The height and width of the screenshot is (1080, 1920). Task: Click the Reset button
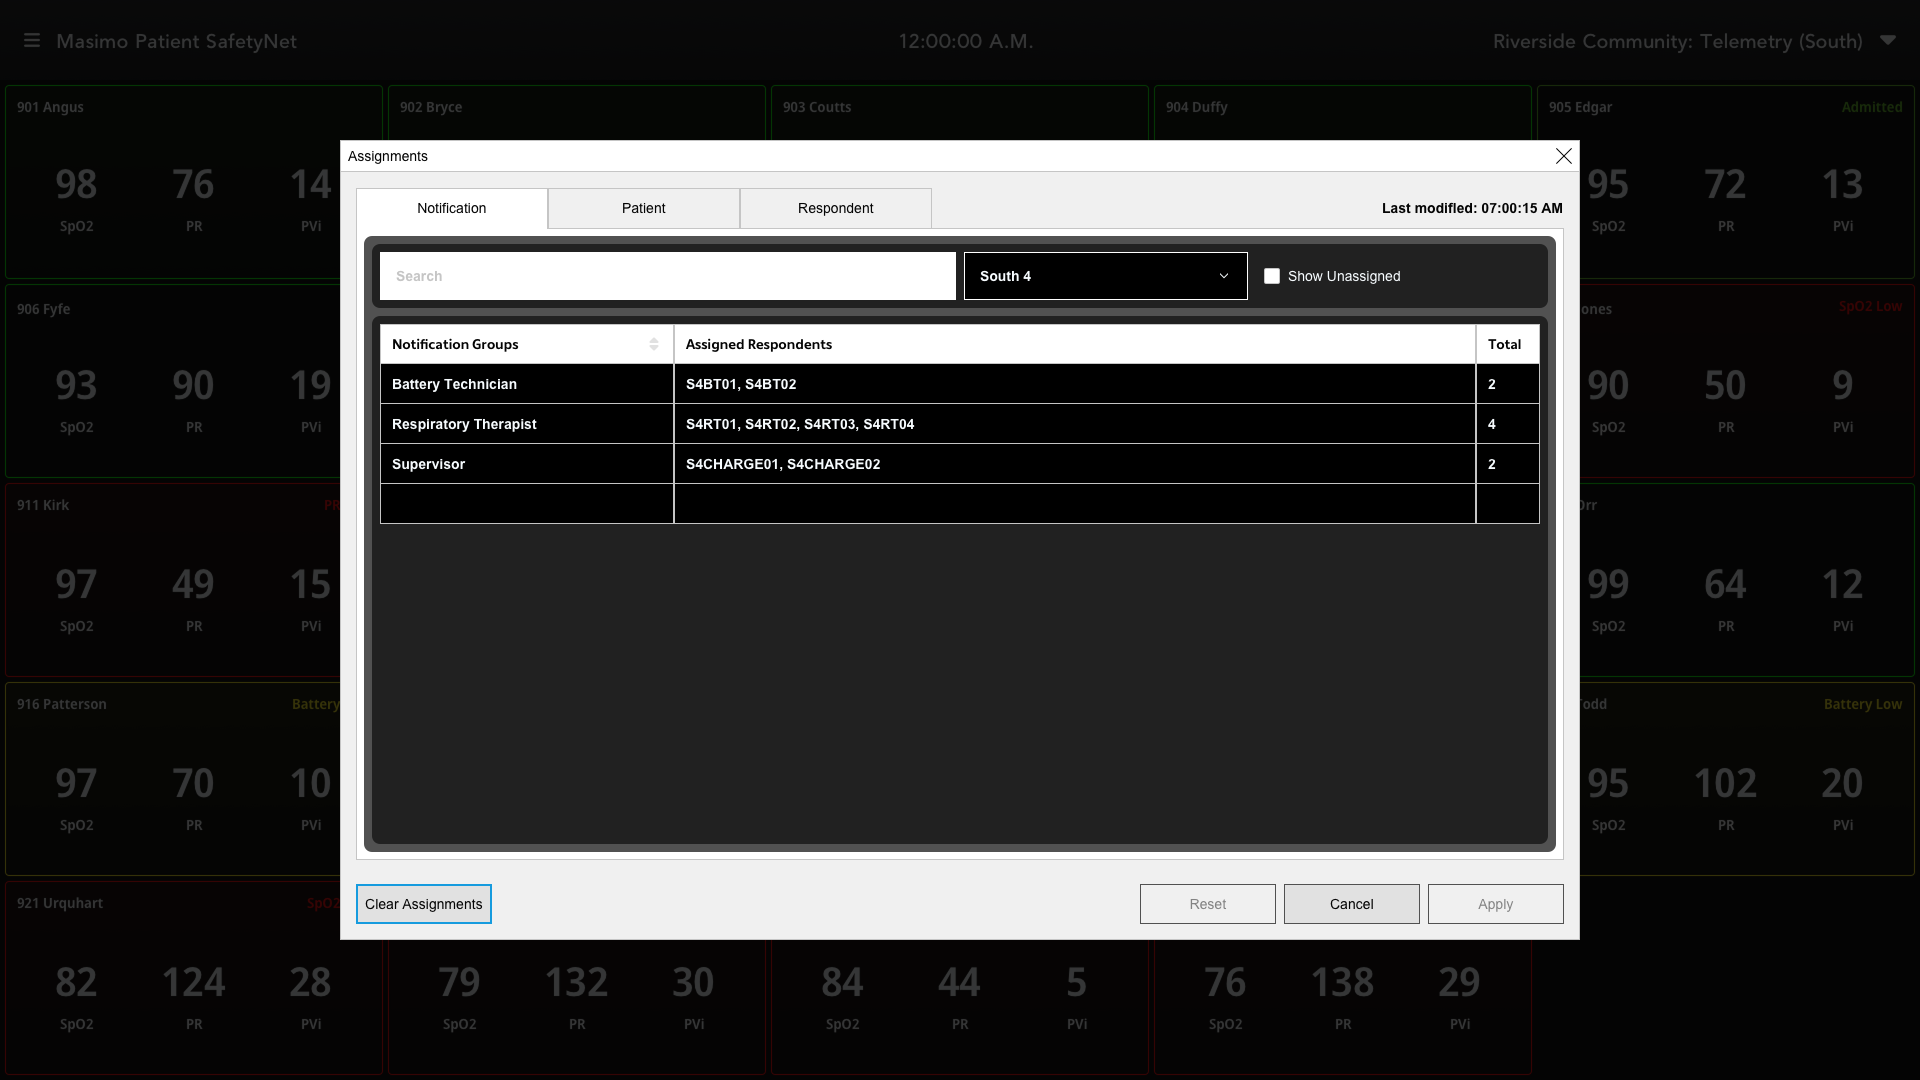coord(1207,904)
